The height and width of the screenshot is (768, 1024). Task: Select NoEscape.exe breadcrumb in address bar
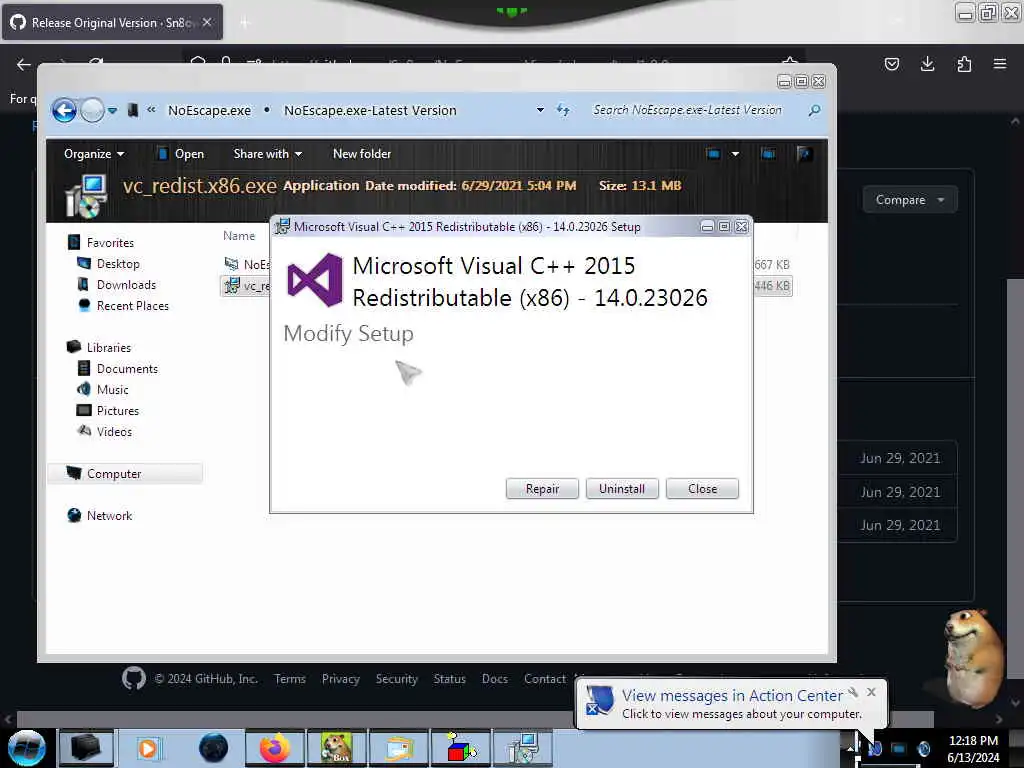(209, 110)
